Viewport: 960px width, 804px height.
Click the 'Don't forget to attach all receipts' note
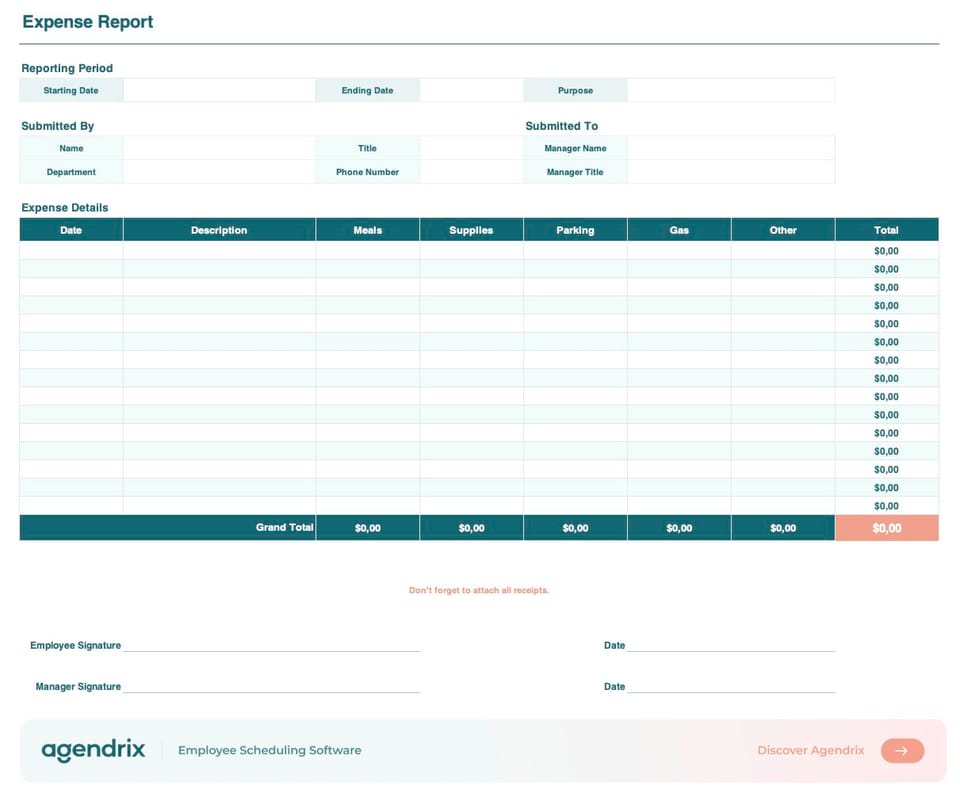pyautogui.click(x=479, y=590)
